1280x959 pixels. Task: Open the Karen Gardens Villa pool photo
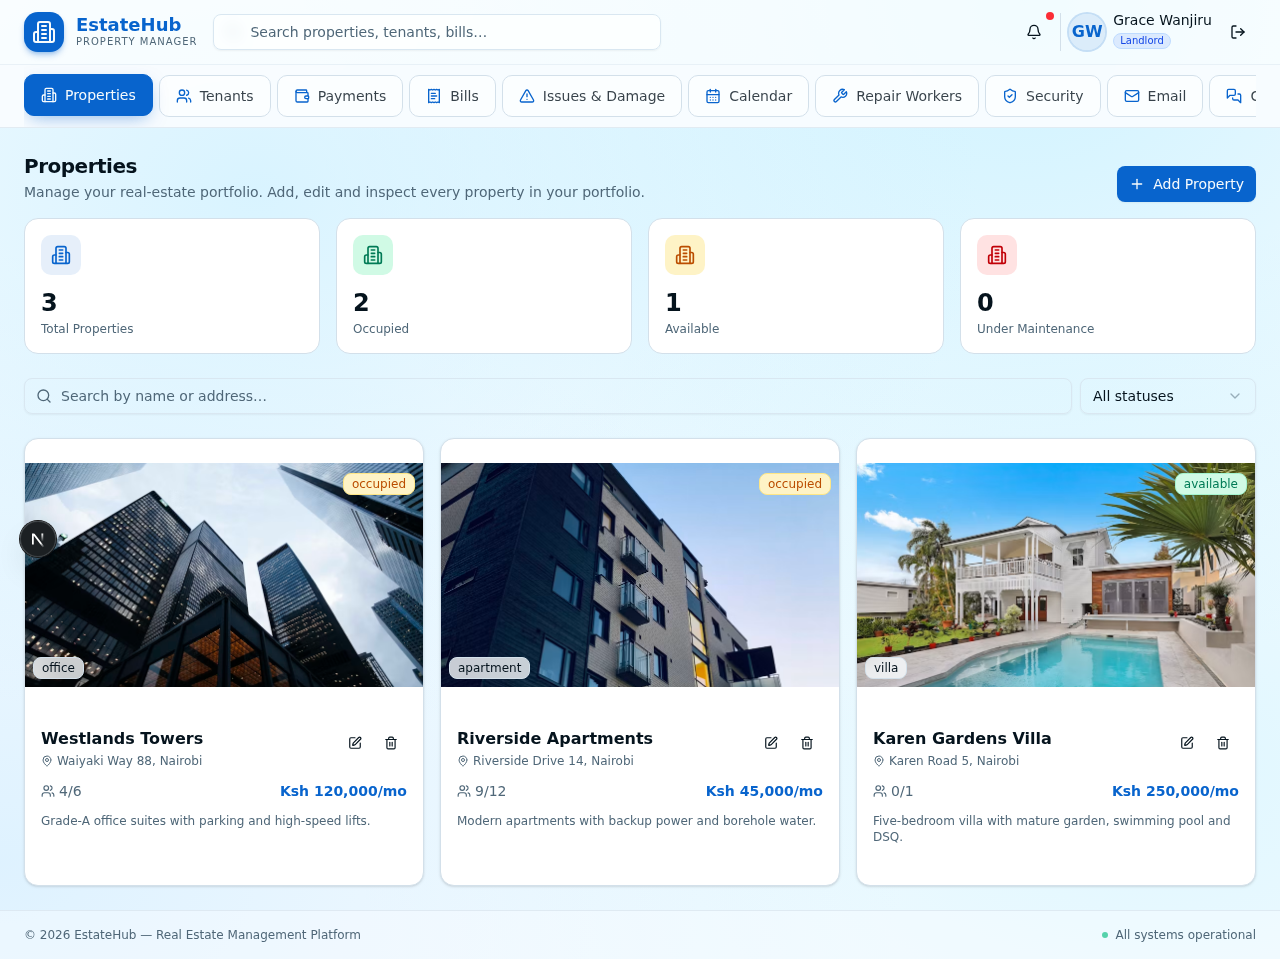pos(1056,575)
